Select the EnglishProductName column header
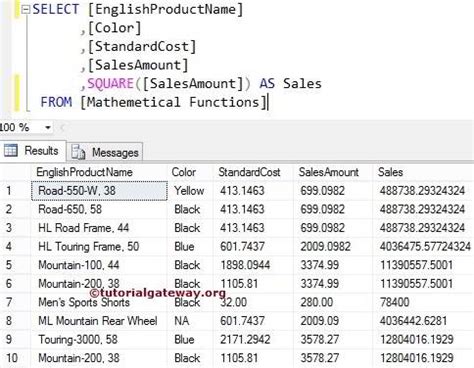Screen dimensions: 474x368 pyautogui.click(x=99, y=172)
